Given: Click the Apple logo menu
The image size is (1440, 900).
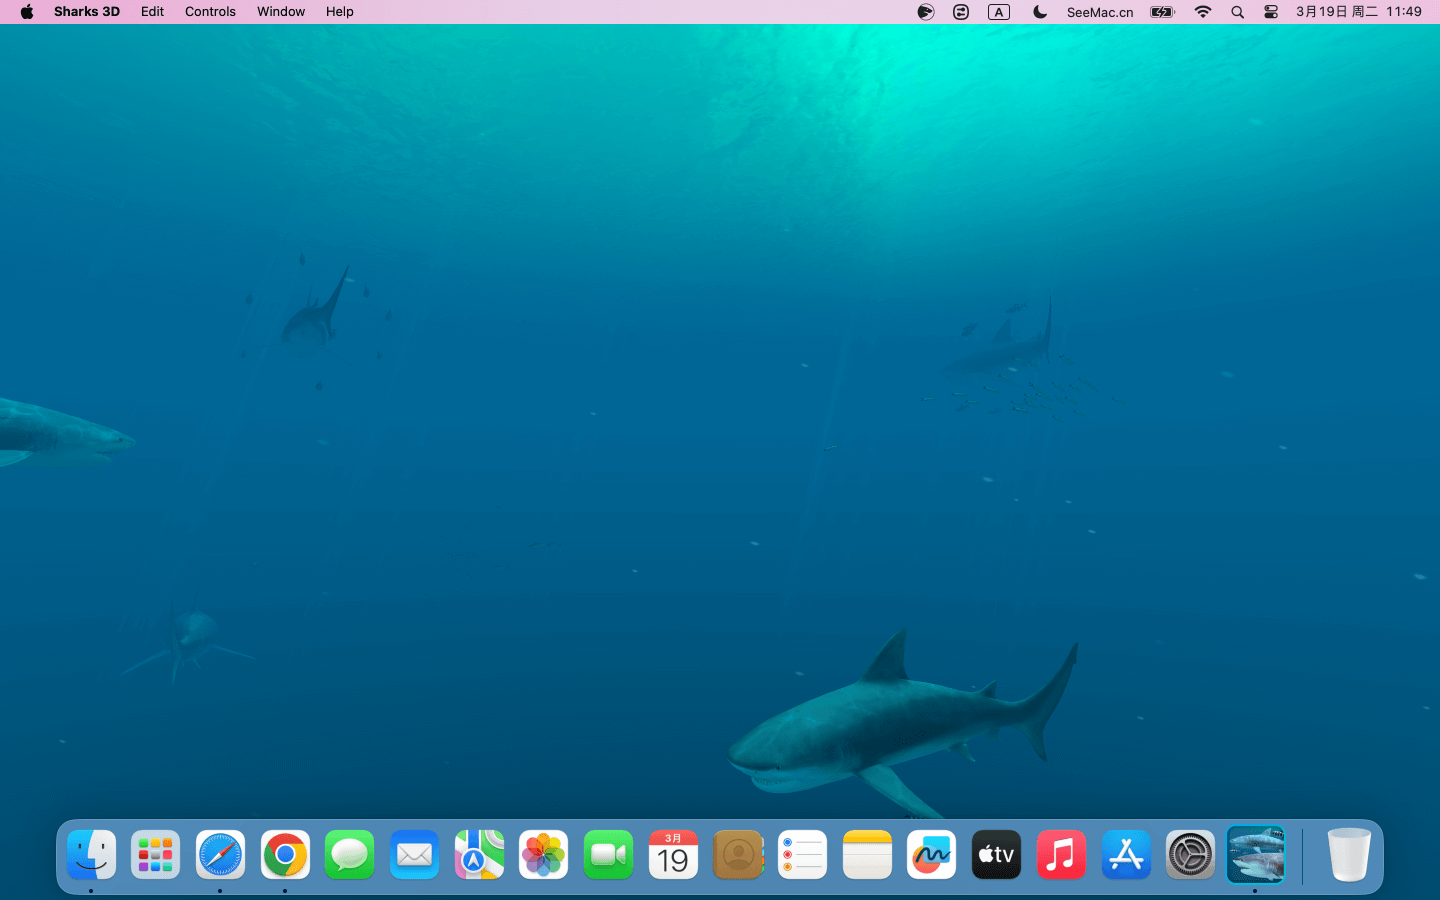Looking at the screenshot, I should (x=27, y=12).
